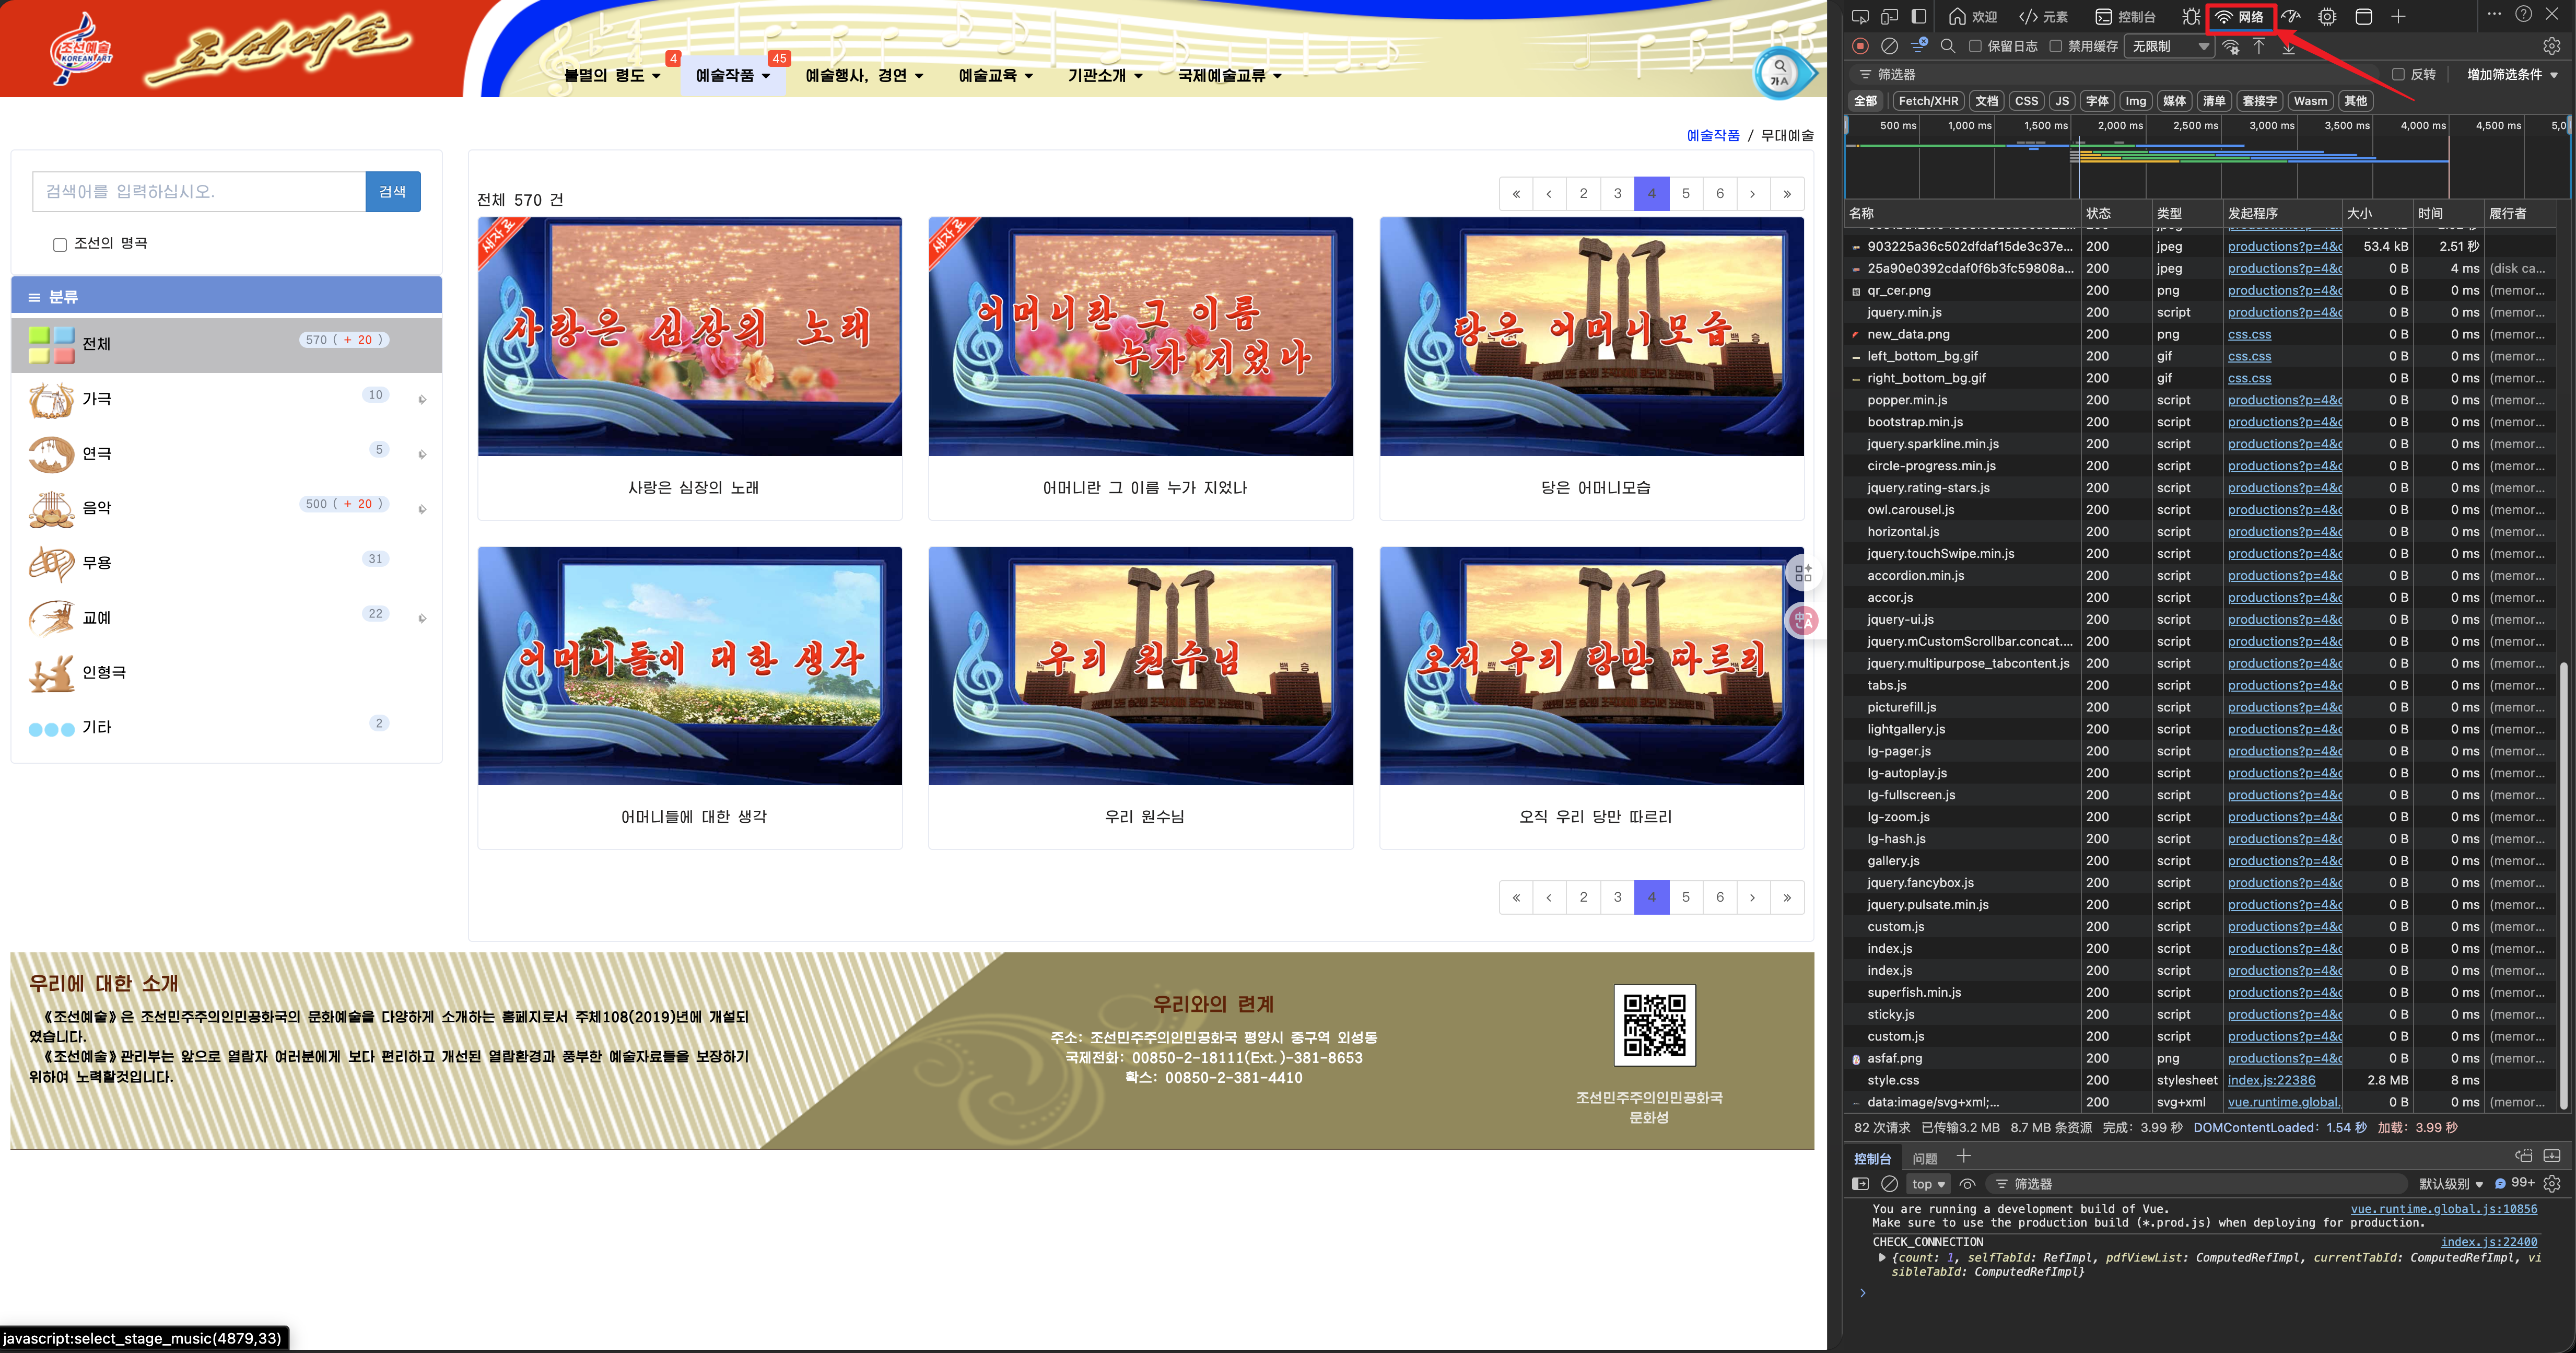Expand the 增加筛选条件 dropdown
The height and width of the screenshot is (1353, 2576).
click(2511, 75)
